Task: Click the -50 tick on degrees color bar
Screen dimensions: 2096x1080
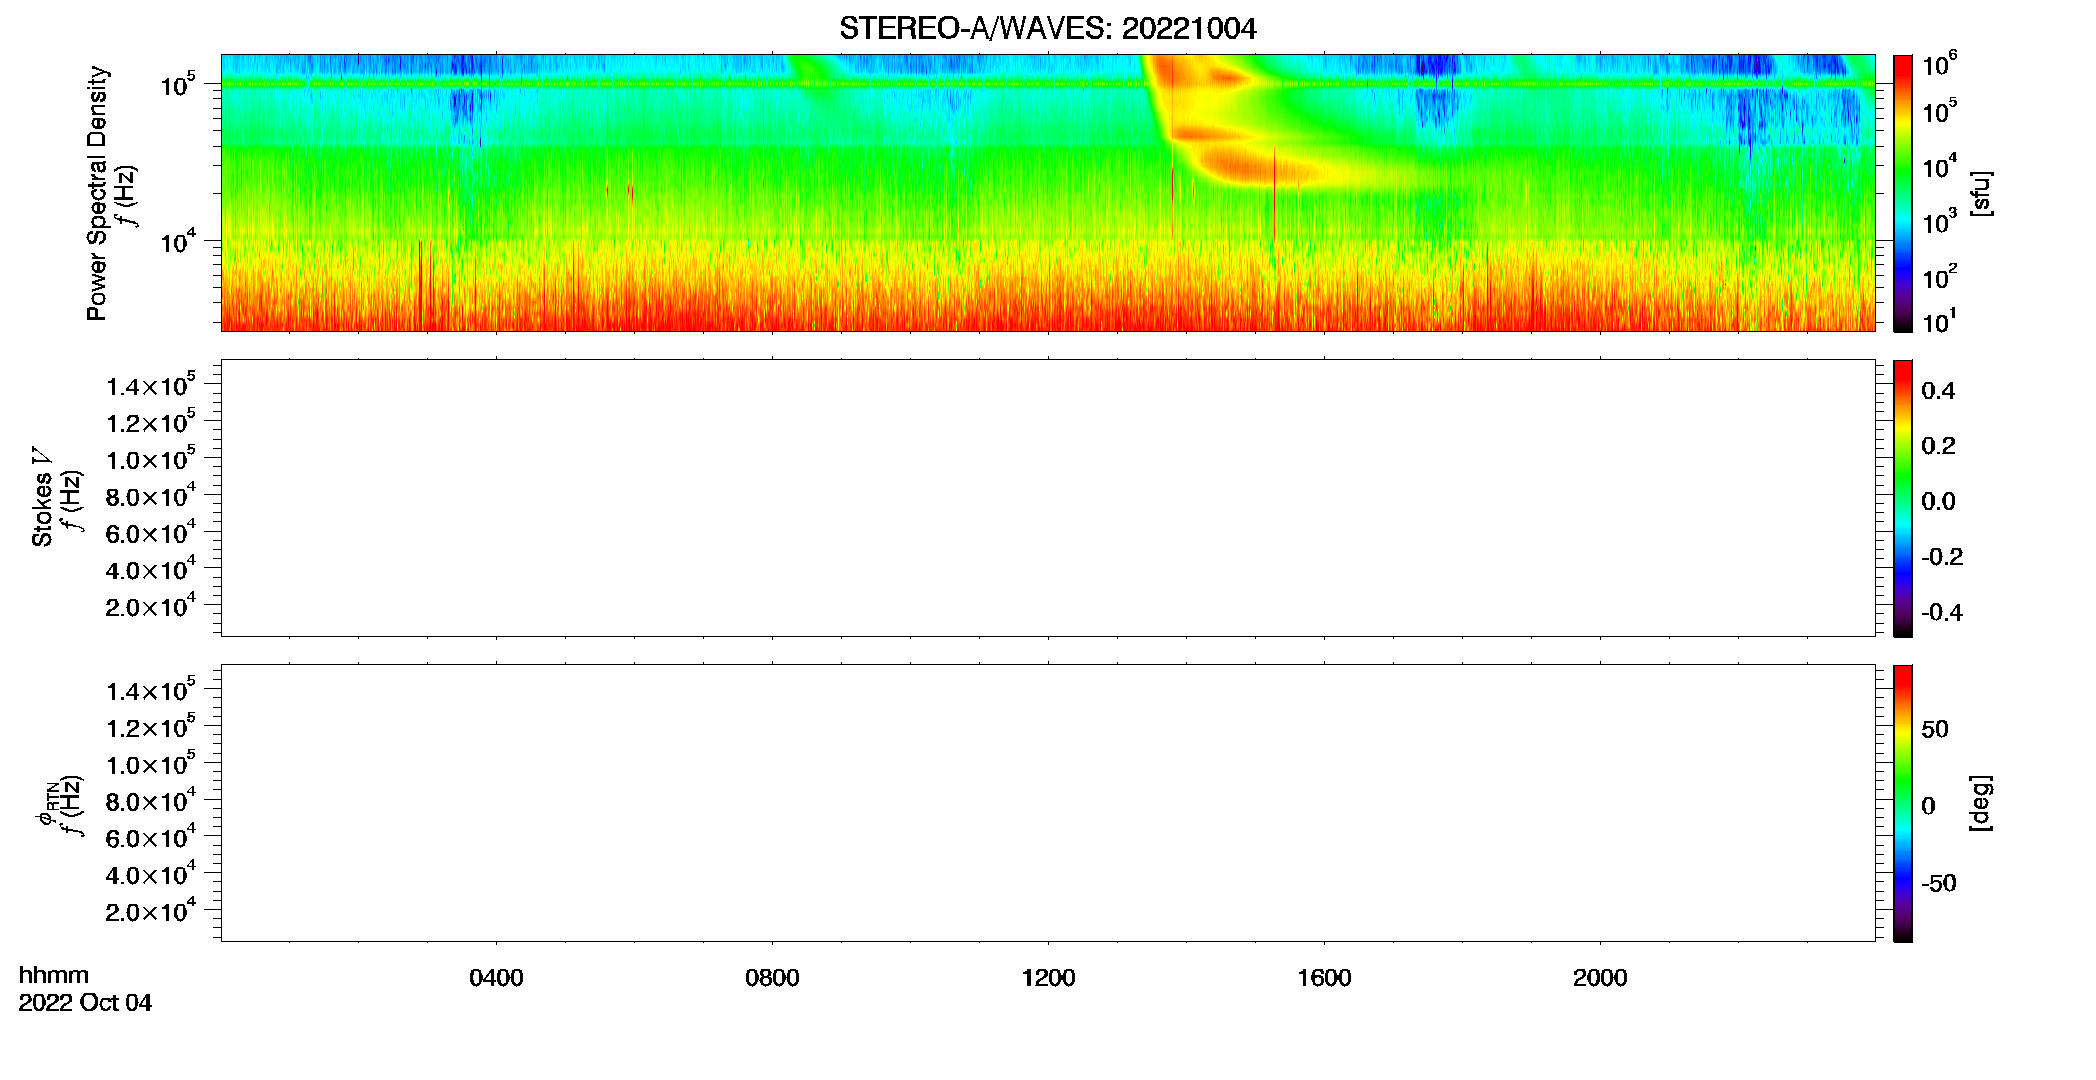Action: pyautogui.click(x=1939, y=884)
